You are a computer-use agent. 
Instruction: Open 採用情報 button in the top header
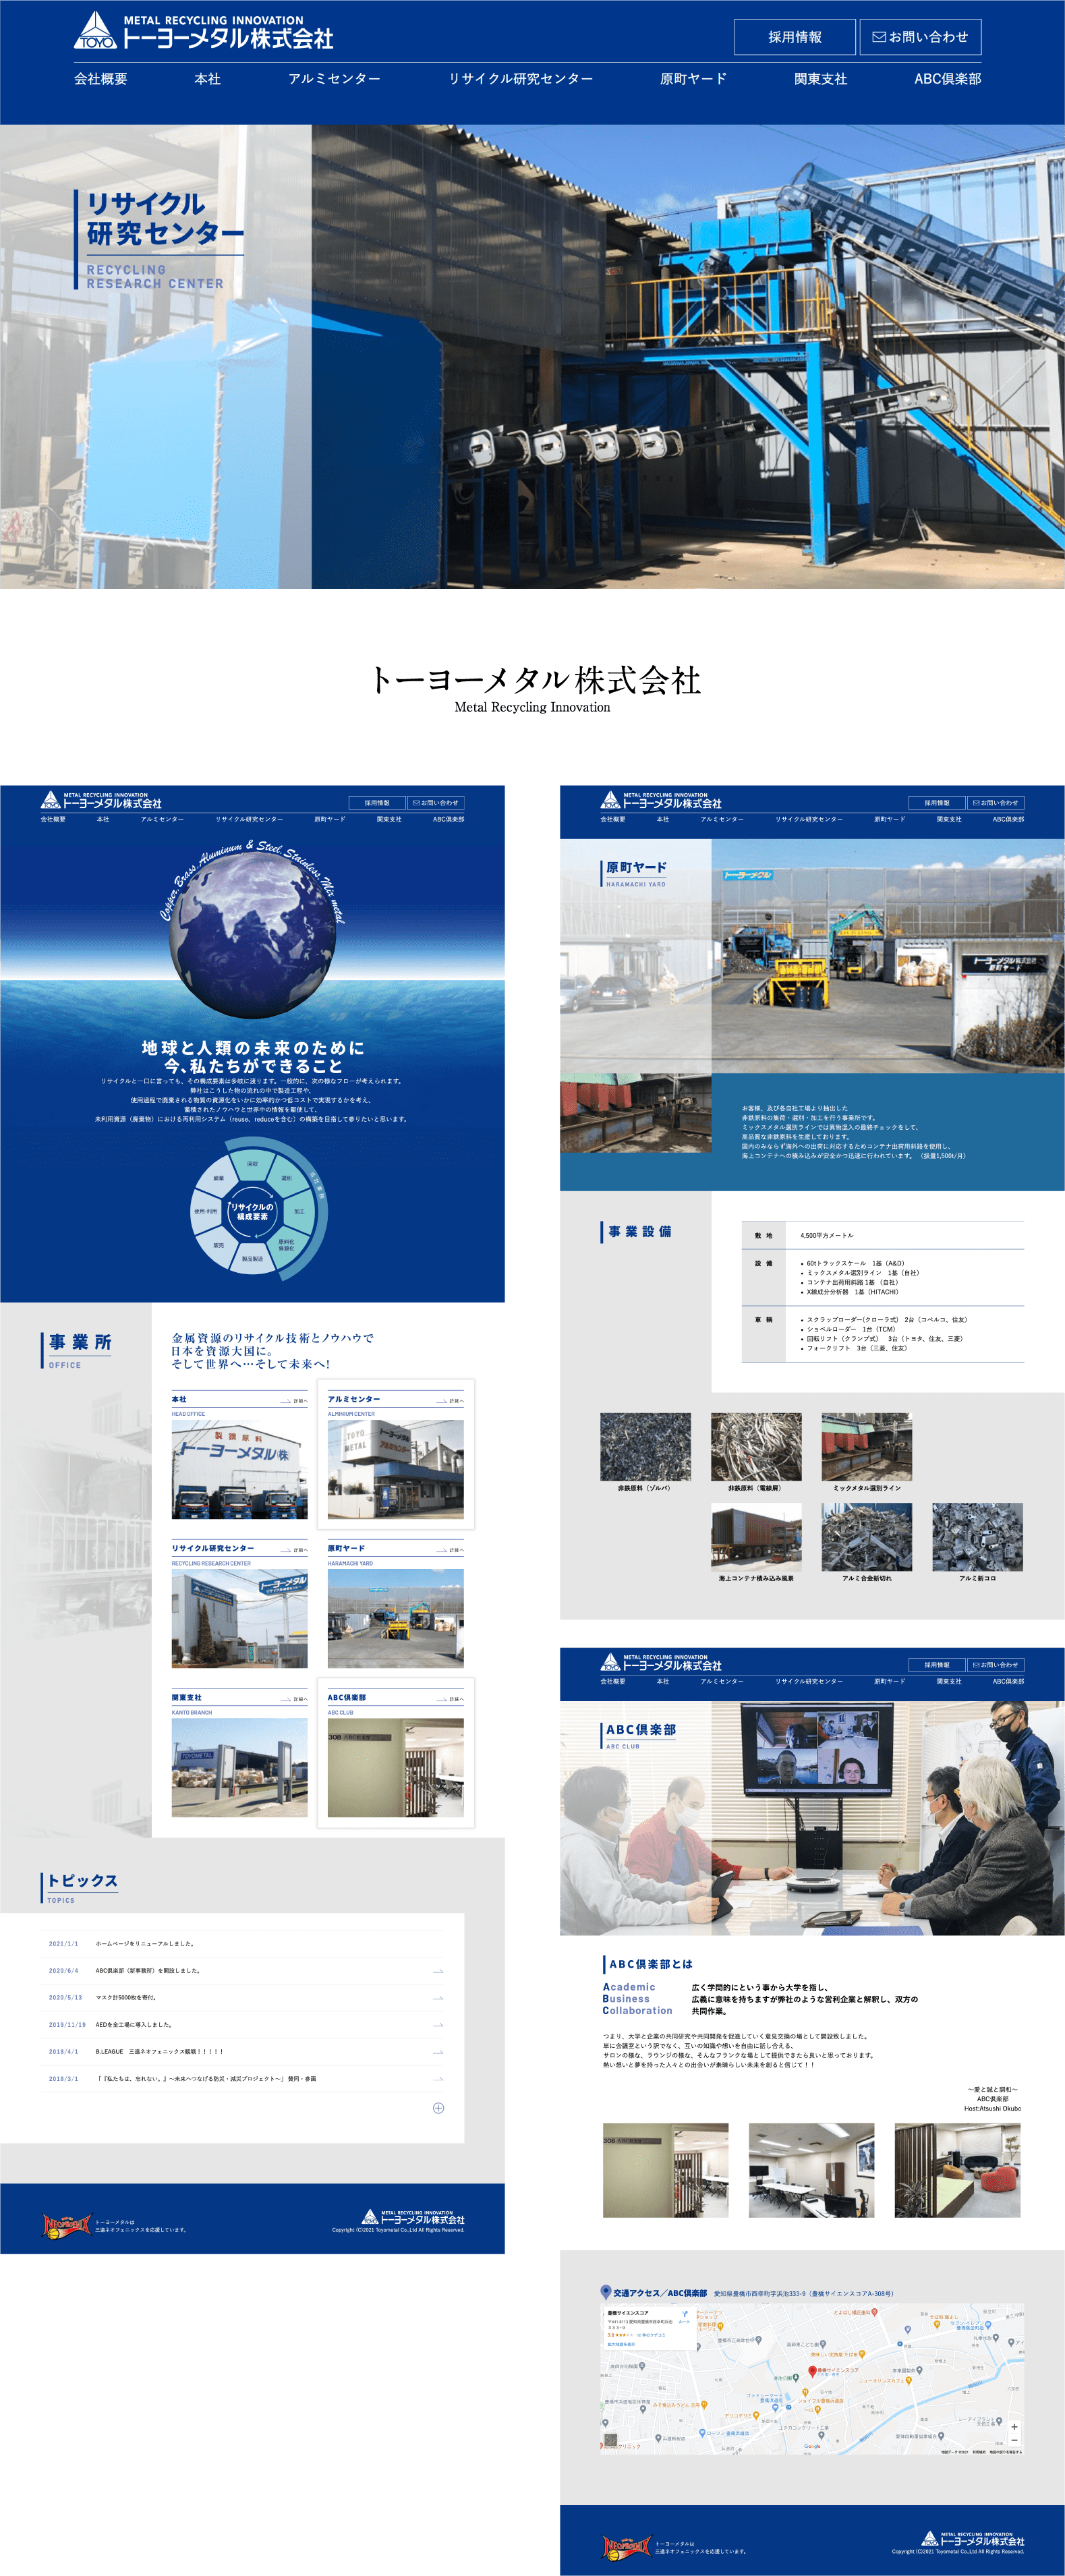point(795,37)
